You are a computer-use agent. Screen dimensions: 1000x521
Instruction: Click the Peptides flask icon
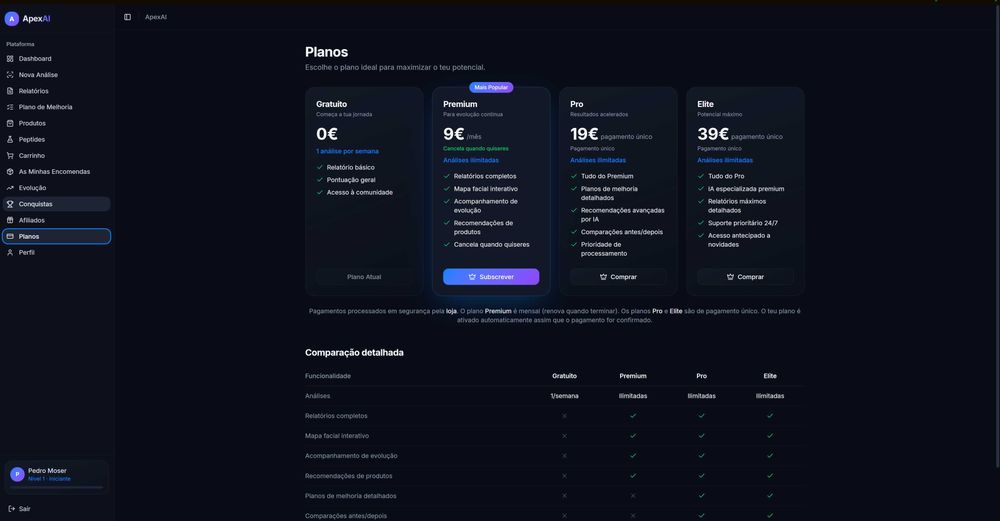click(10, 140)
